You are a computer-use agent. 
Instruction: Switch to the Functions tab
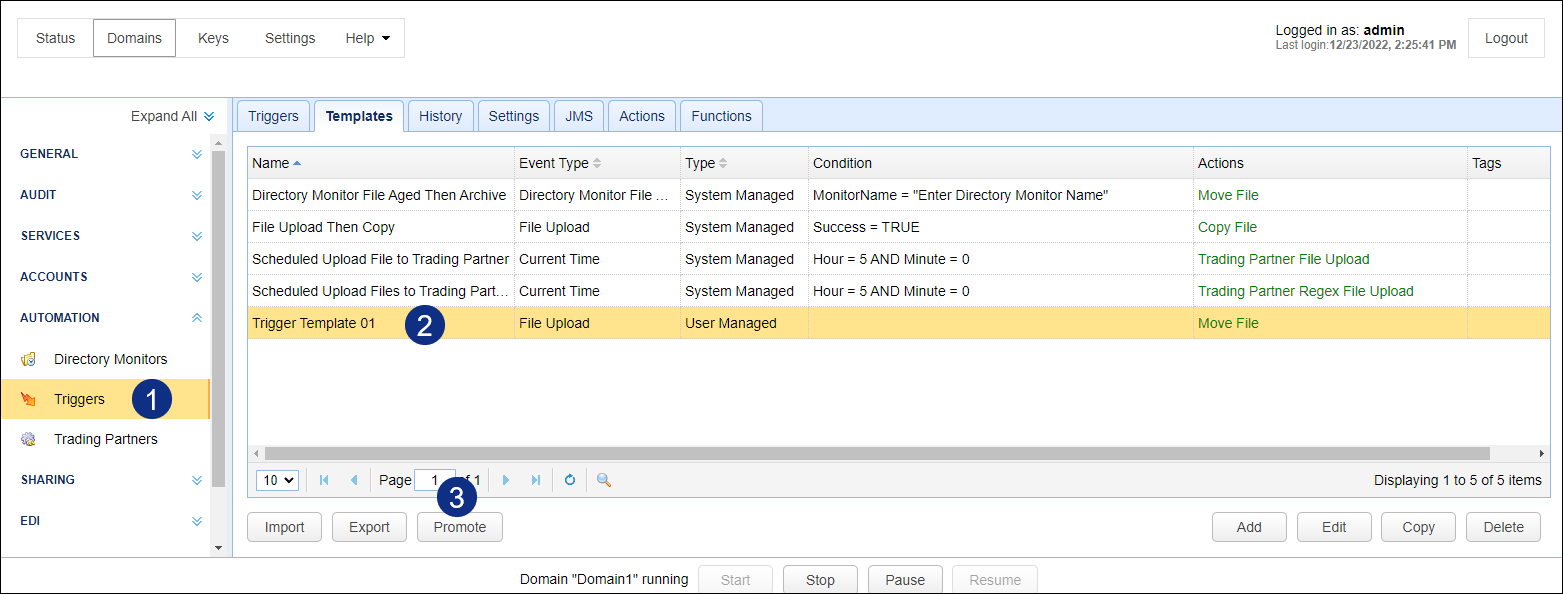click(722, 116)
